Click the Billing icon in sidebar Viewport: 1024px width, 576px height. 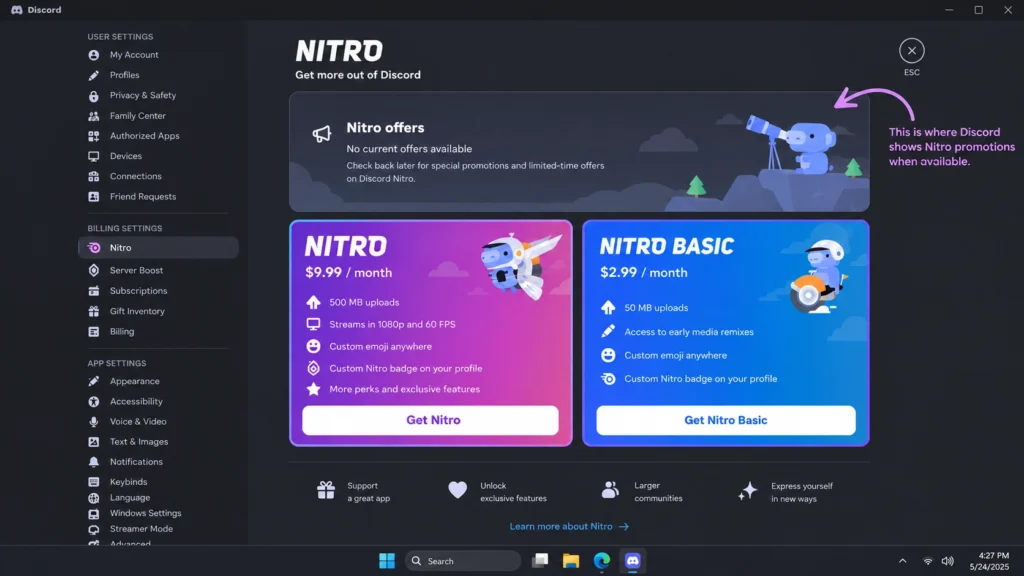click(94, 332)
